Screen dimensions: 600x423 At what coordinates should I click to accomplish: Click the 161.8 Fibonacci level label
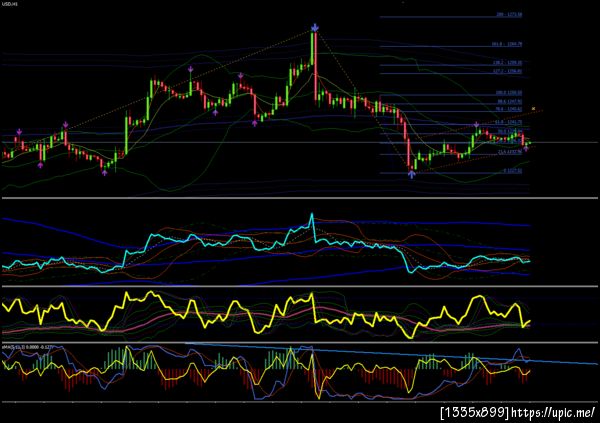(507, 44)
